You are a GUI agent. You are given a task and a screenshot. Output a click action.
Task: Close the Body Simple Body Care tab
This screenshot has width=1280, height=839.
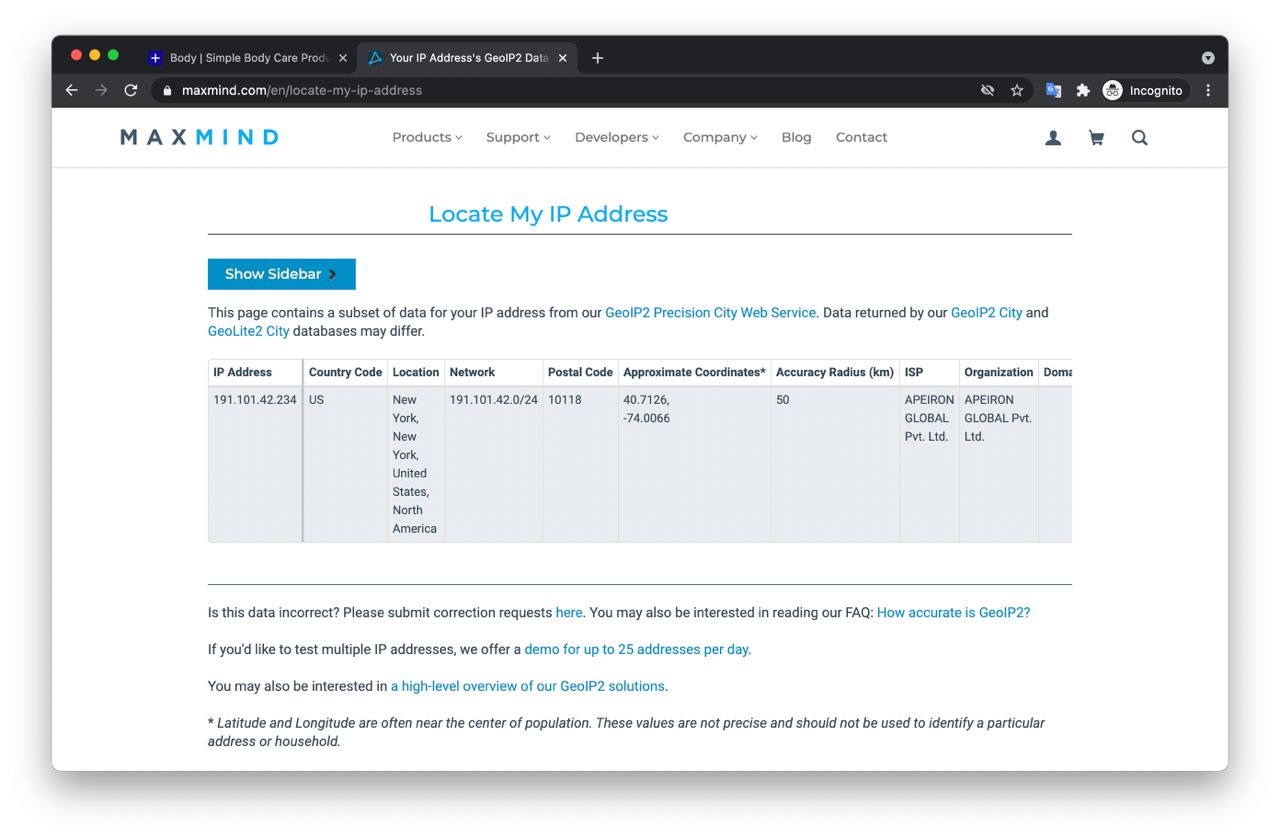(343, 58)
